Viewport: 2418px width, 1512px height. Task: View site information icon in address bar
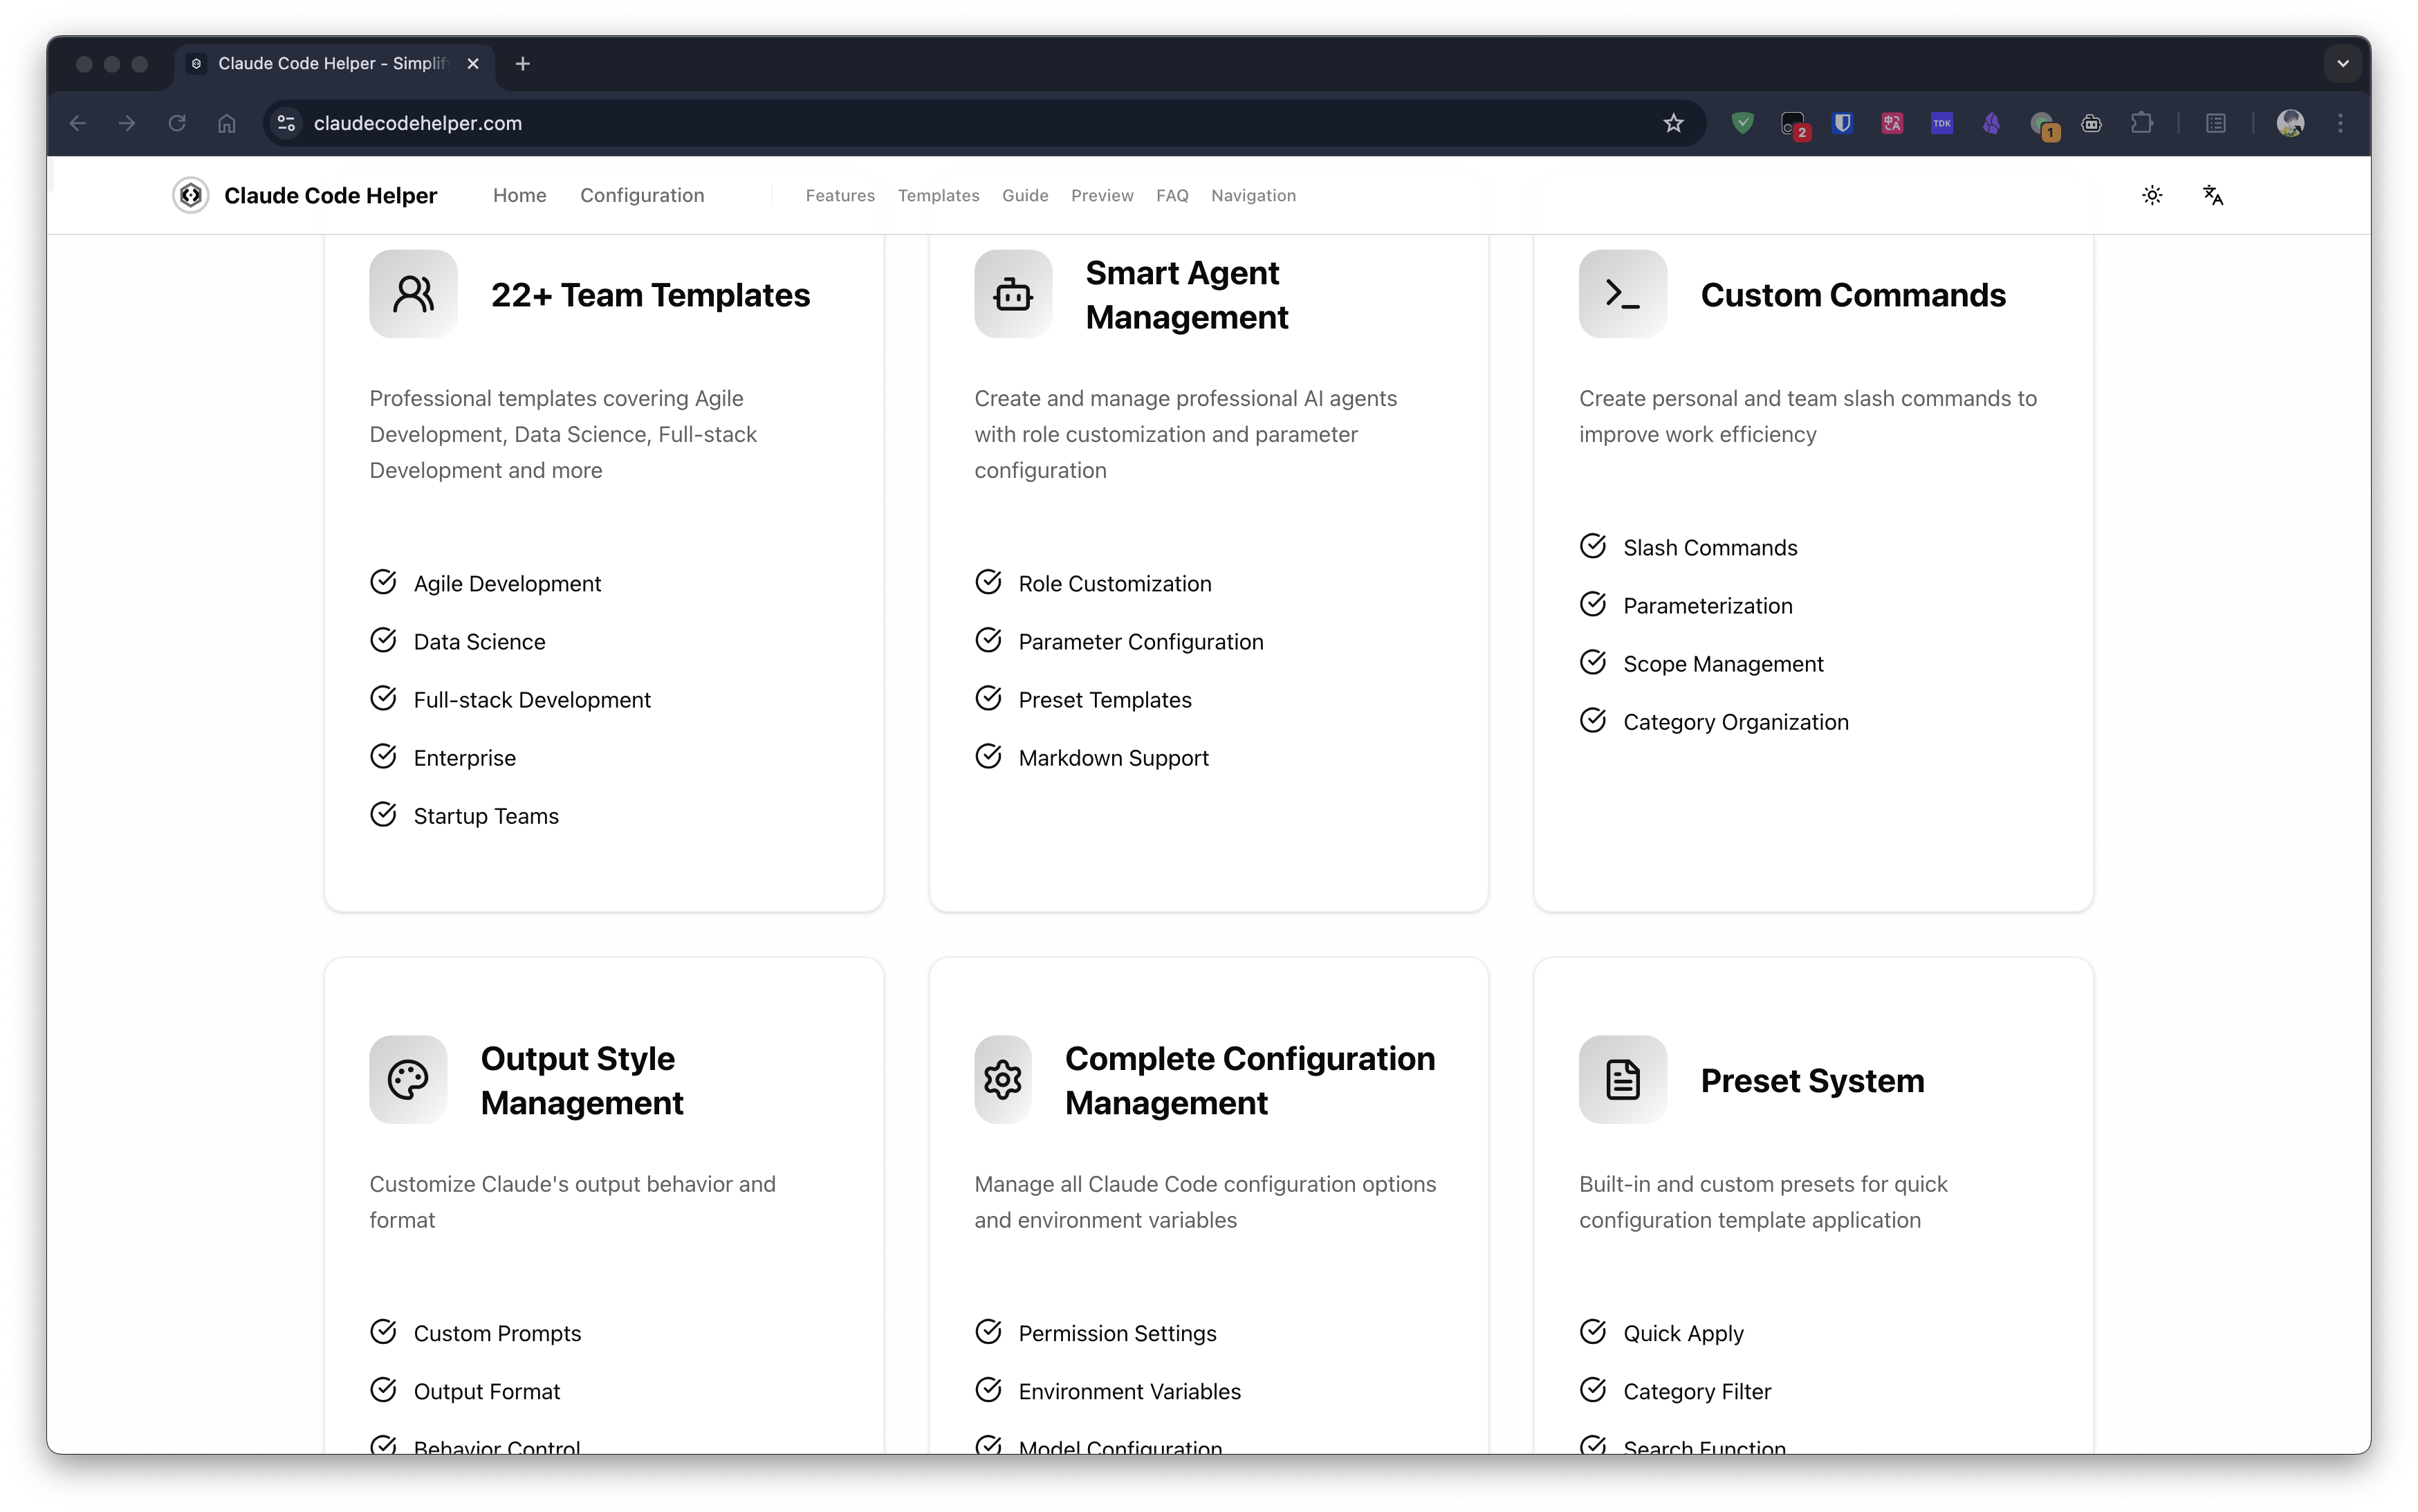coord(286,123)
